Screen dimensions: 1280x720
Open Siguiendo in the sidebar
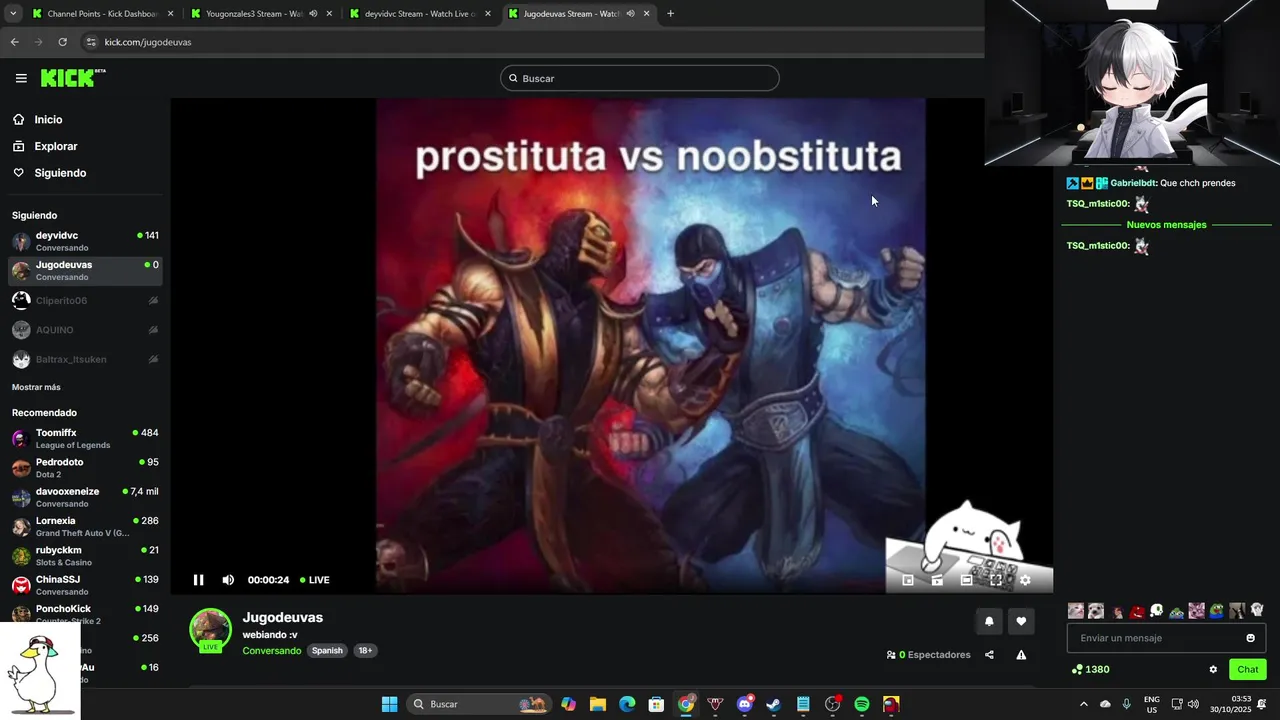(x=49, y=173)
